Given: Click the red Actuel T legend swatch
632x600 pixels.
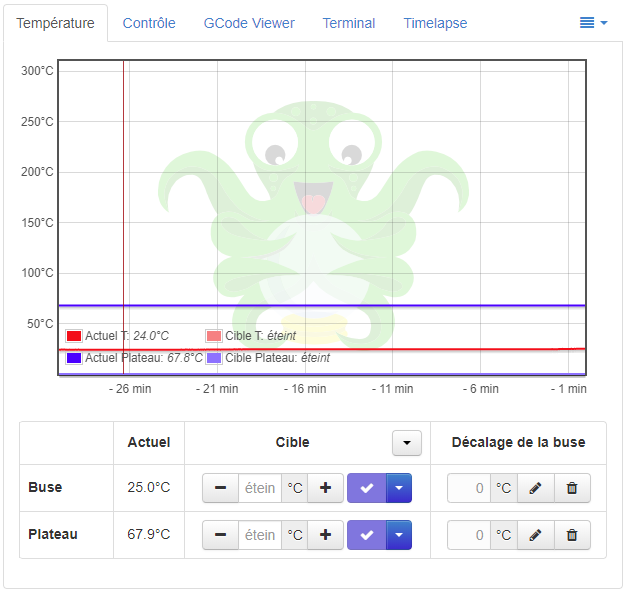Looking at the screenshot, I should click(74, 336).
